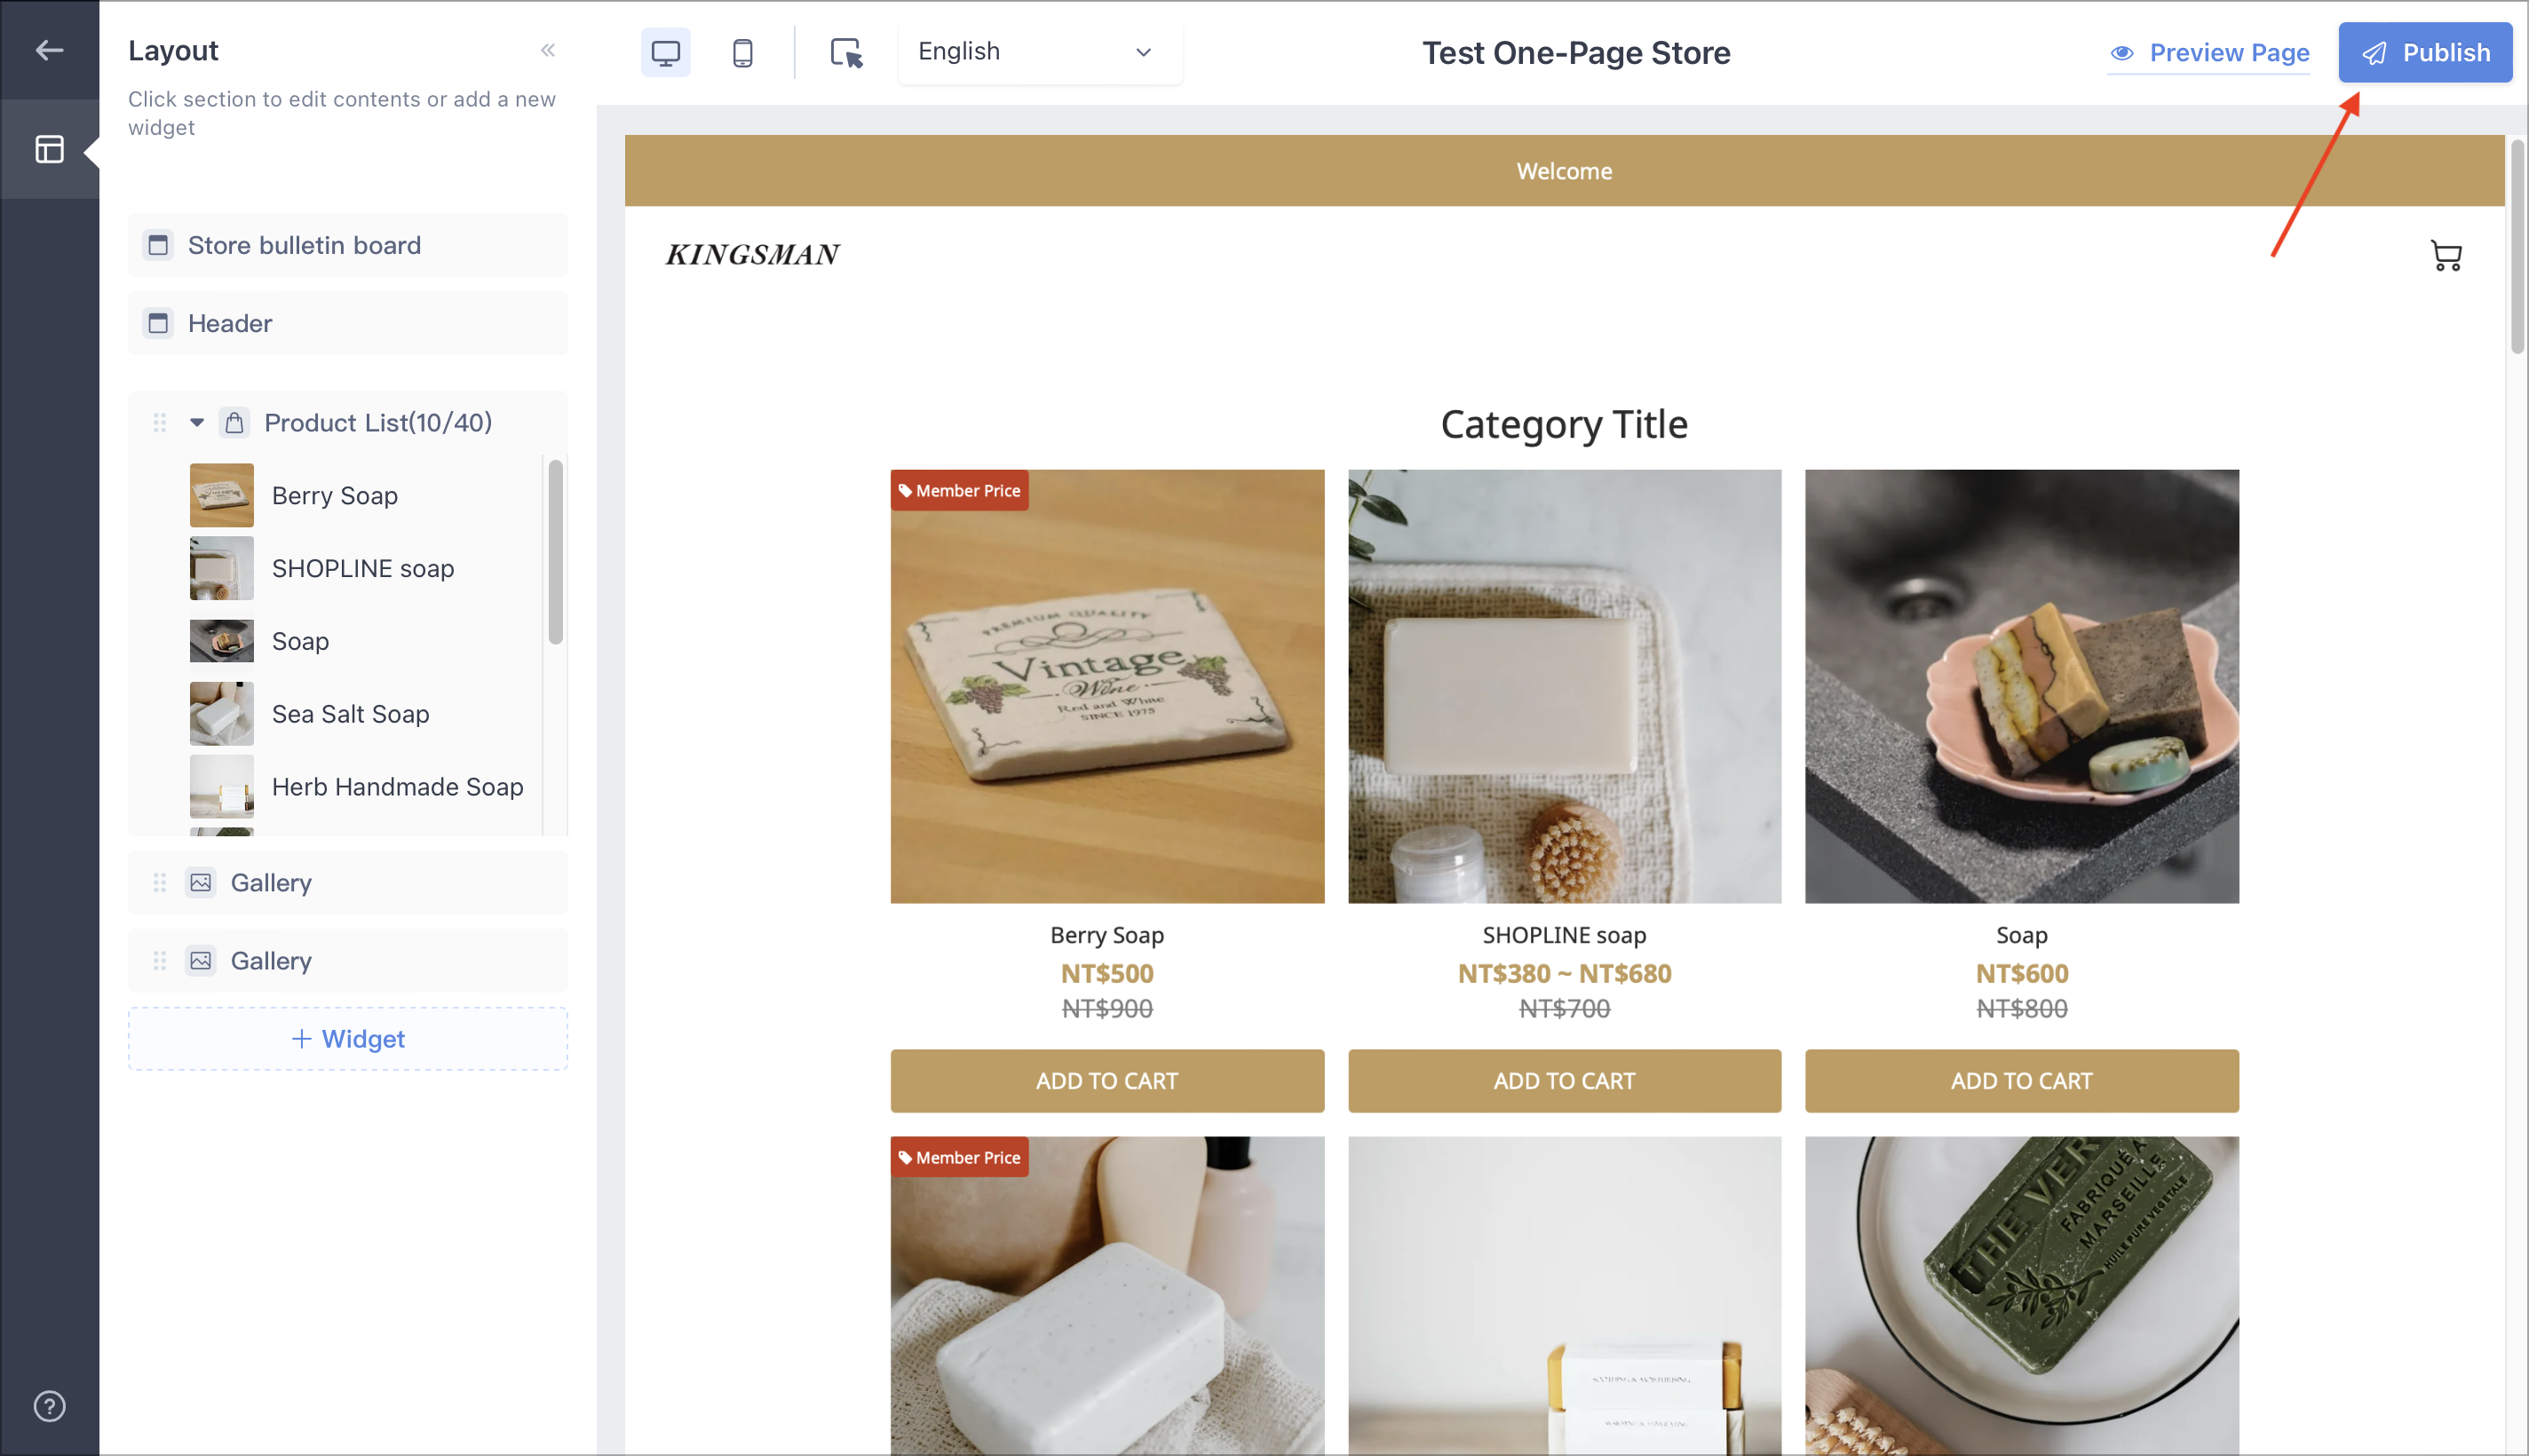Grab the Product List drag handle
This screenshot has height=1456, width=2529.
pos(159,423)
